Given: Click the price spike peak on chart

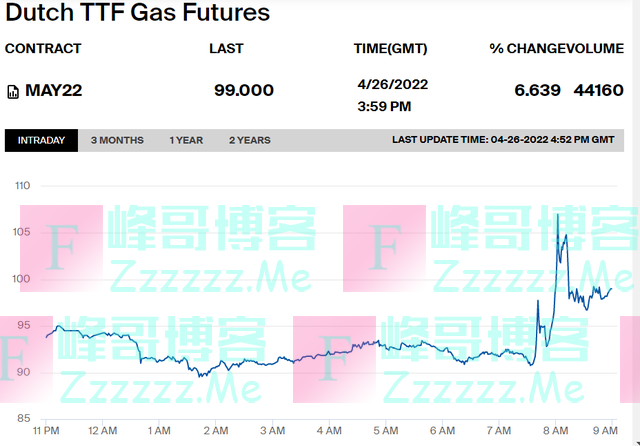Looking at the screenshot, I should (x=557, y=214).
